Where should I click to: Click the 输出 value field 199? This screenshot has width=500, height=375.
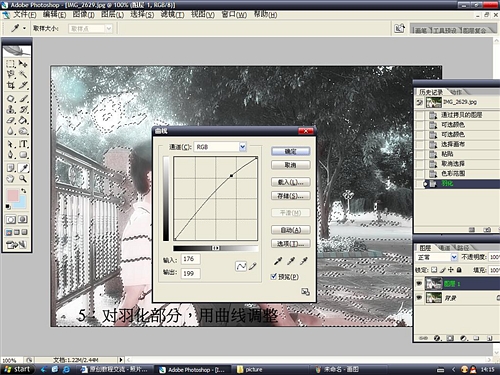coord(190,273)
